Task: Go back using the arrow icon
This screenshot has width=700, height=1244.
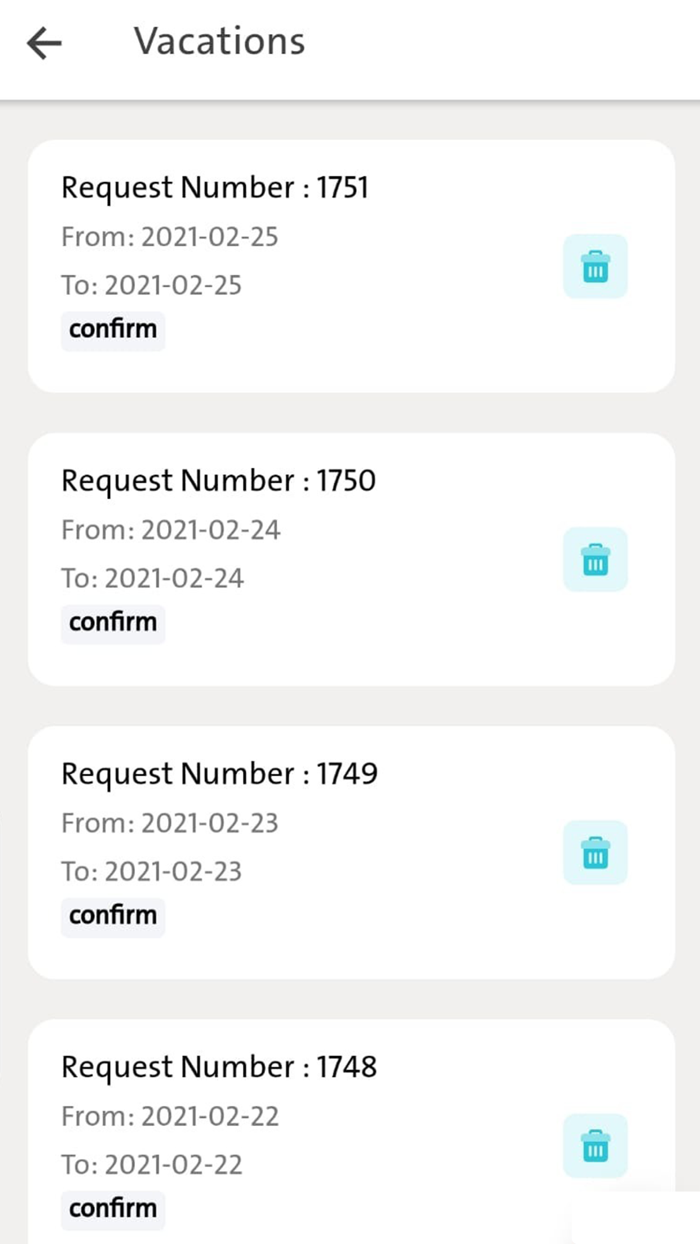Action: click(45, 43)
